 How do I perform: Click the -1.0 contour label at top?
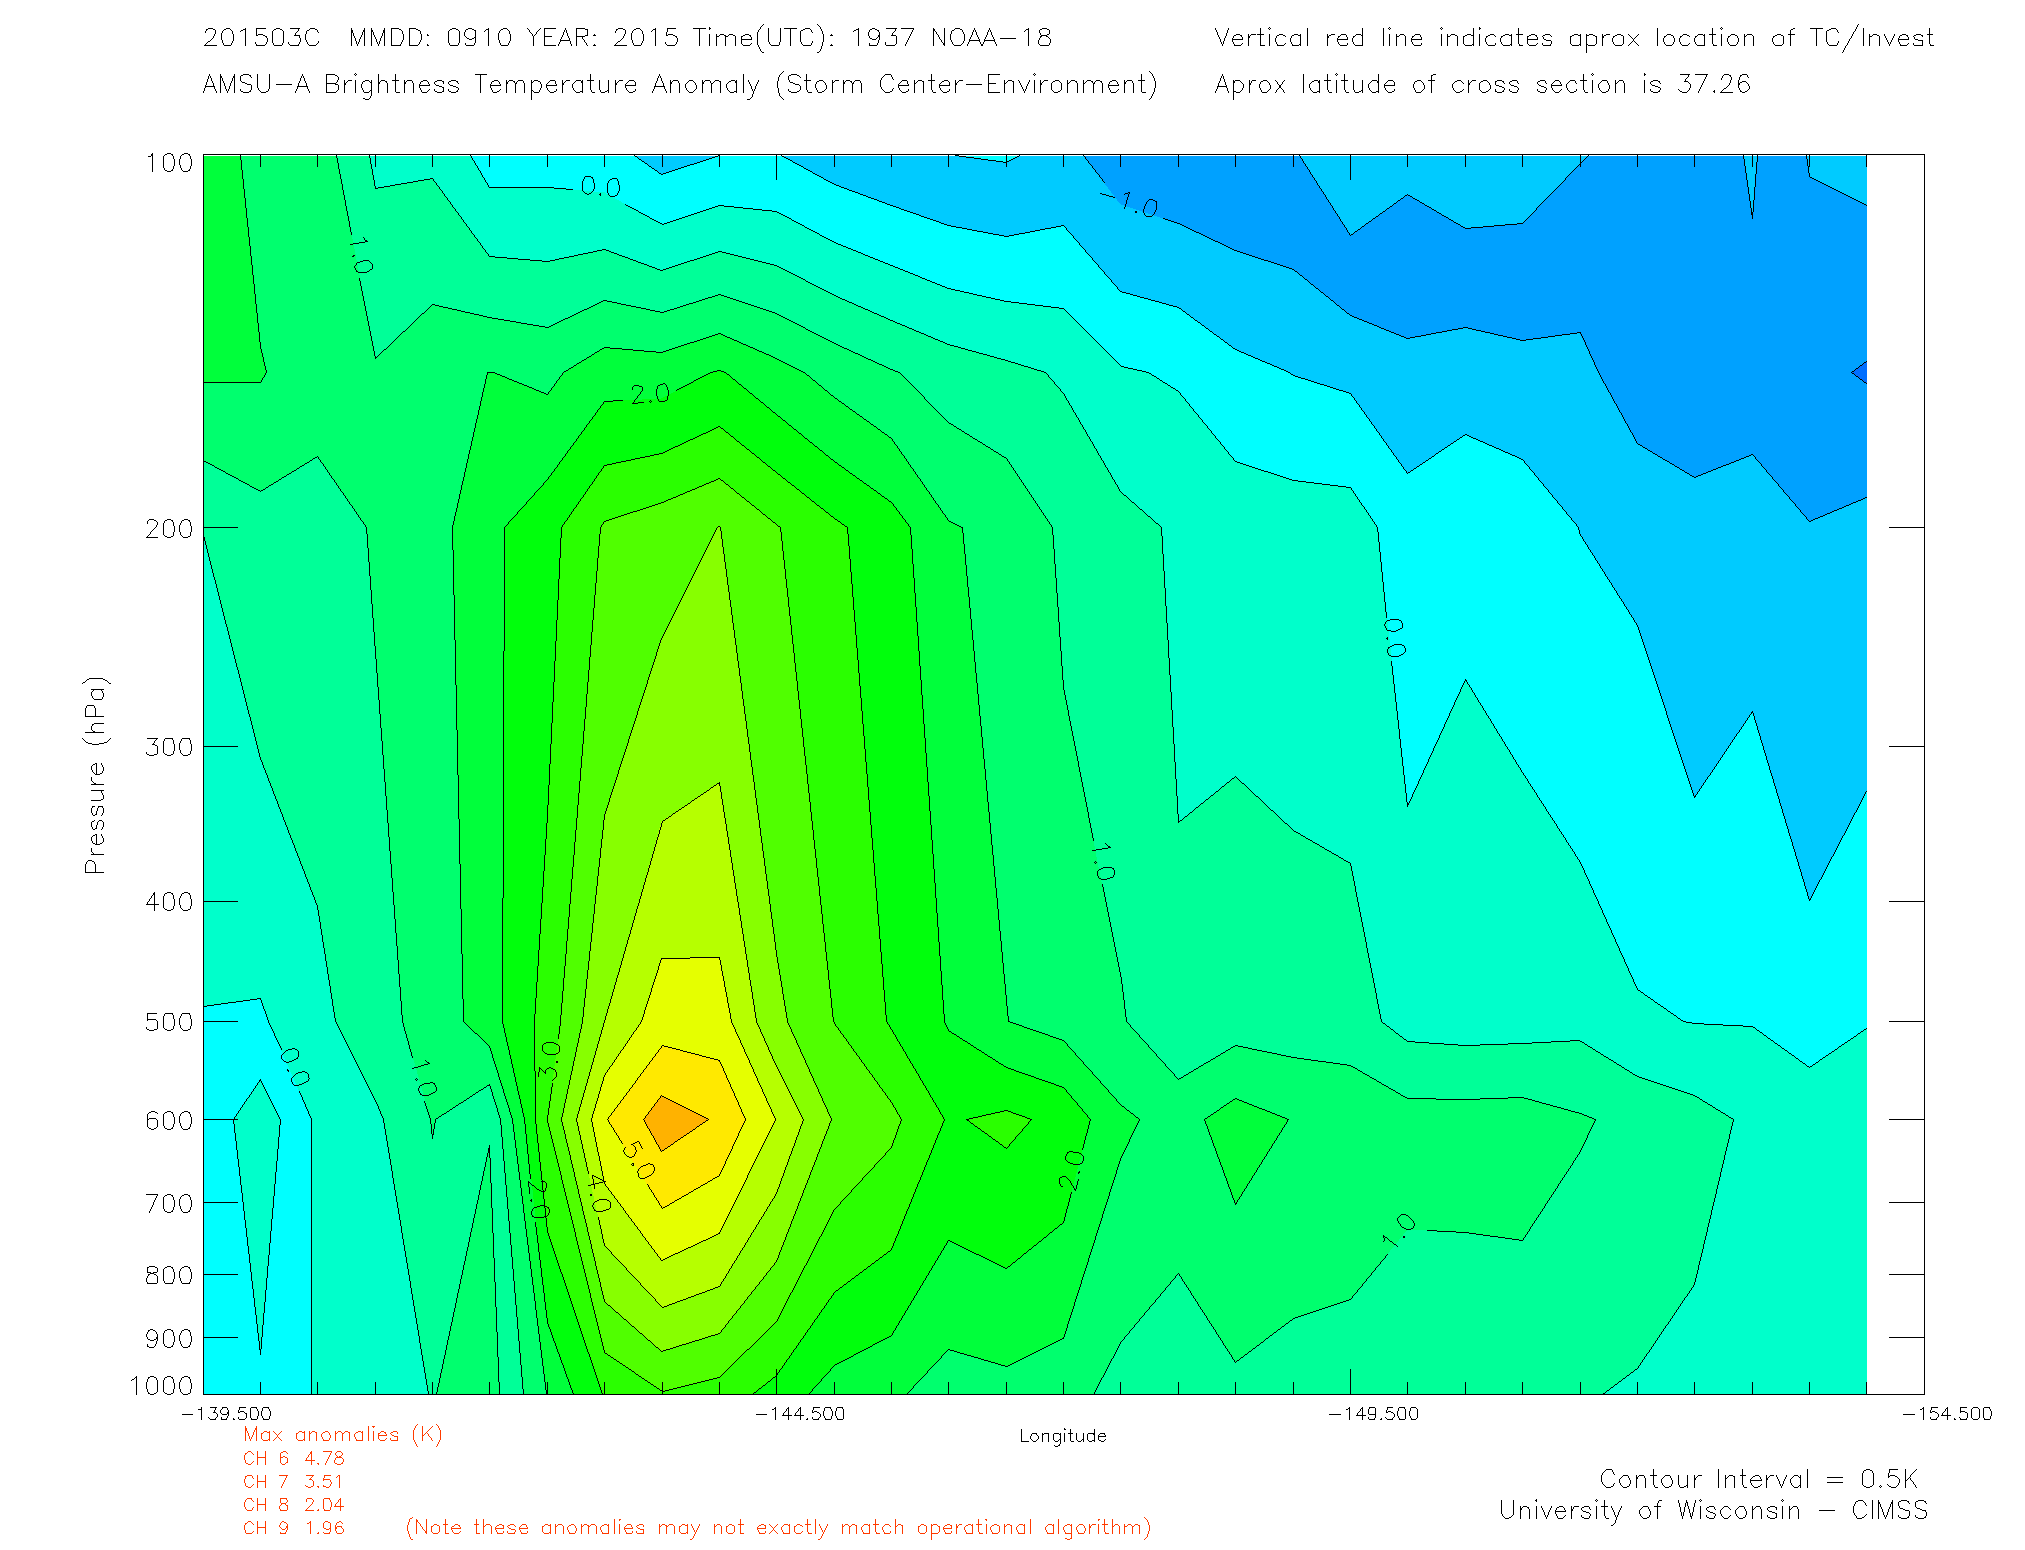tap(1131, 204)
